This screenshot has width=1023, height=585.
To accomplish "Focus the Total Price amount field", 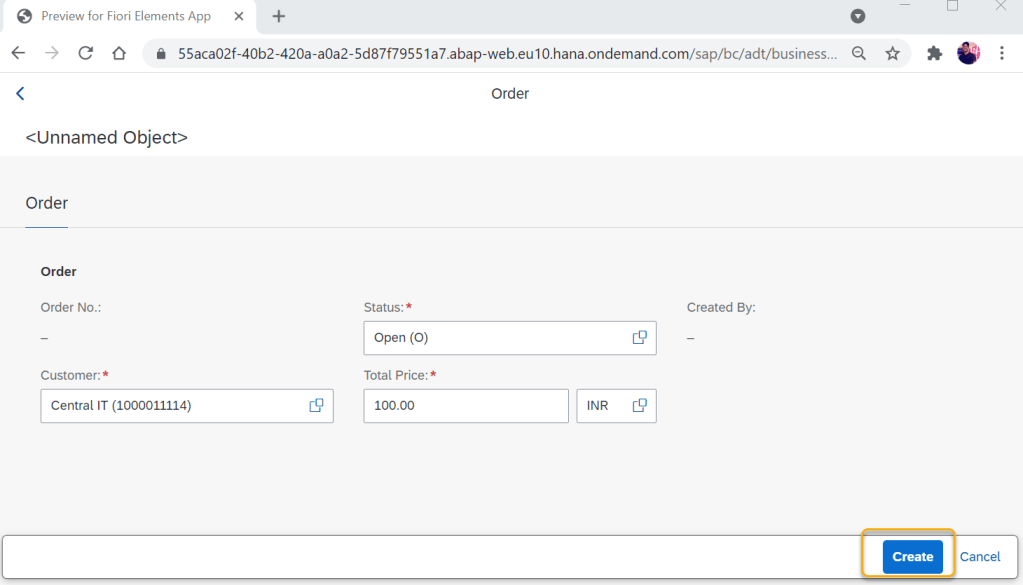I will coord(466,406).
